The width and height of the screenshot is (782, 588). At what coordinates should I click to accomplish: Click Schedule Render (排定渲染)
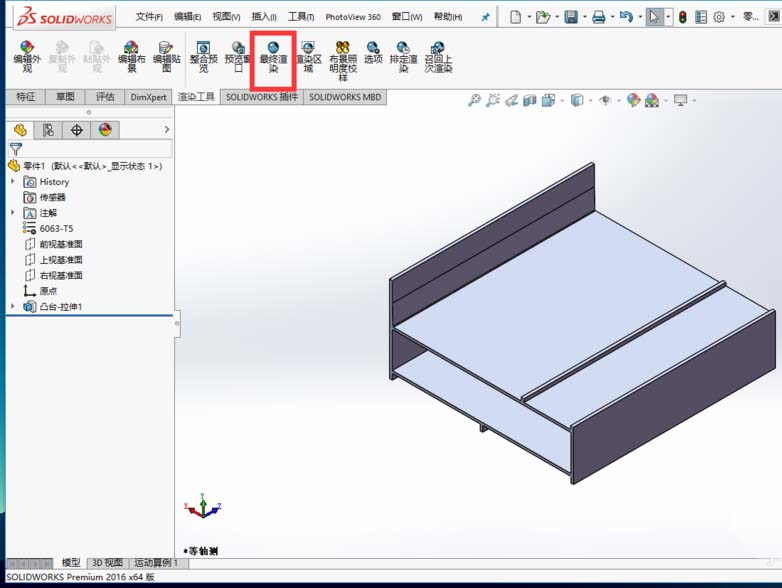pos(403,57)
